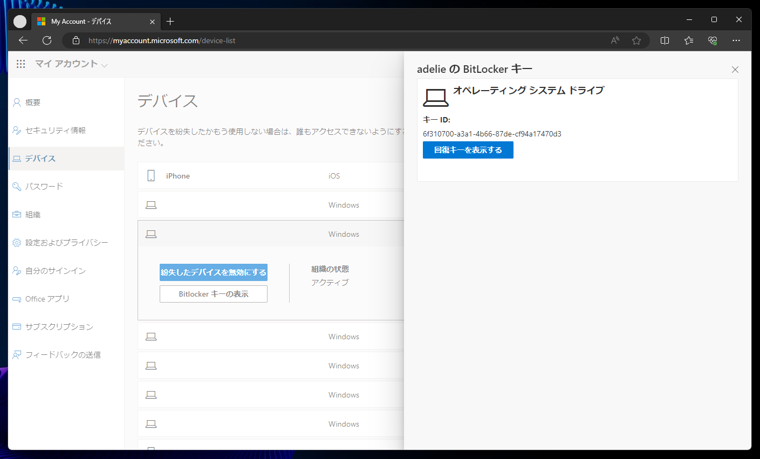Click the browser profile avatar
The width and height of the screenshot is (760, 459).
tap(20, 21)
